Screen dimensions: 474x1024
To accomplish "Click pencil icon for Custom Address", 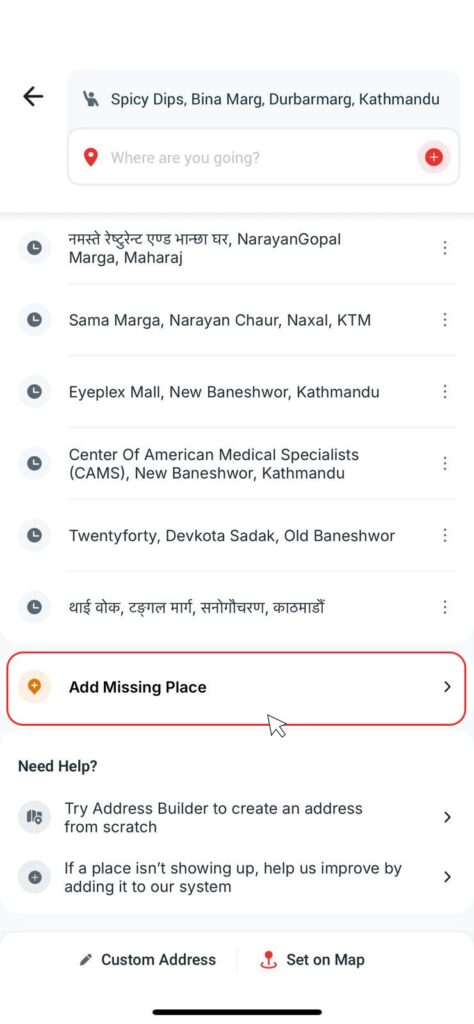I will pyautogui.click(x=86, y=959).
